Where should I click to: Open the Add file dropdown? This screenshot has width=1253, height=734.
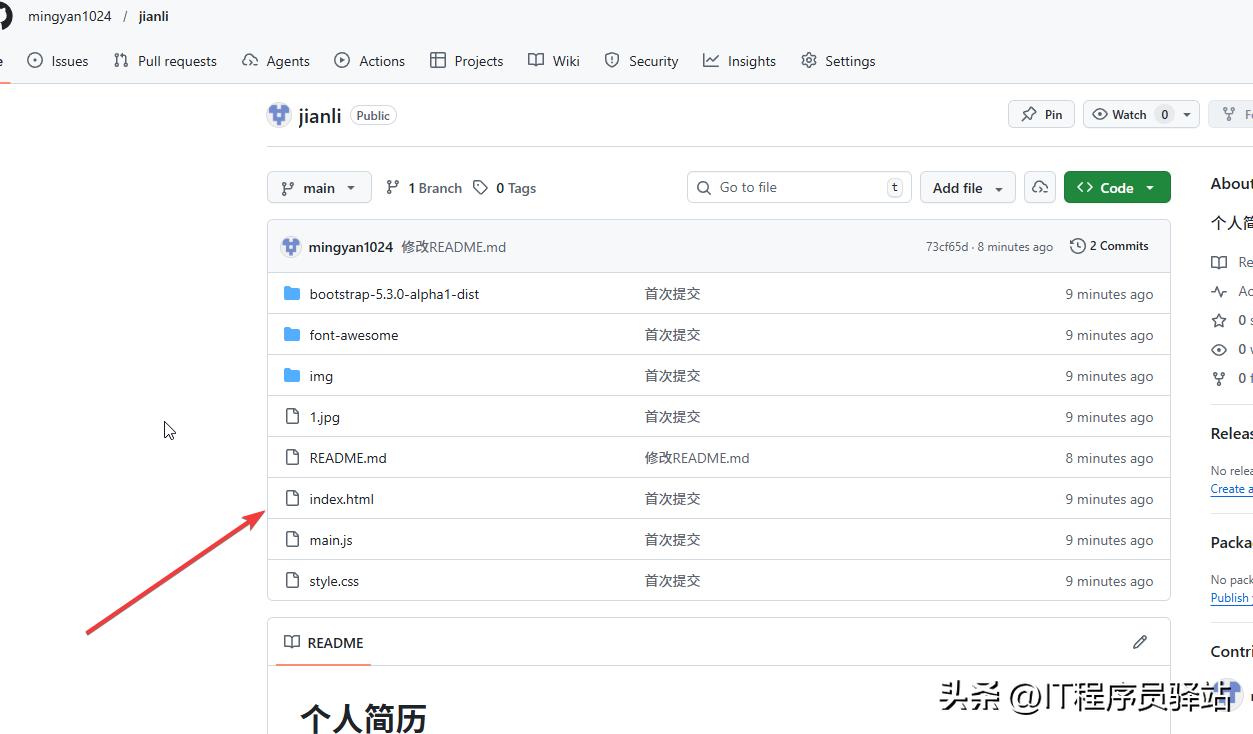(966, 187)
